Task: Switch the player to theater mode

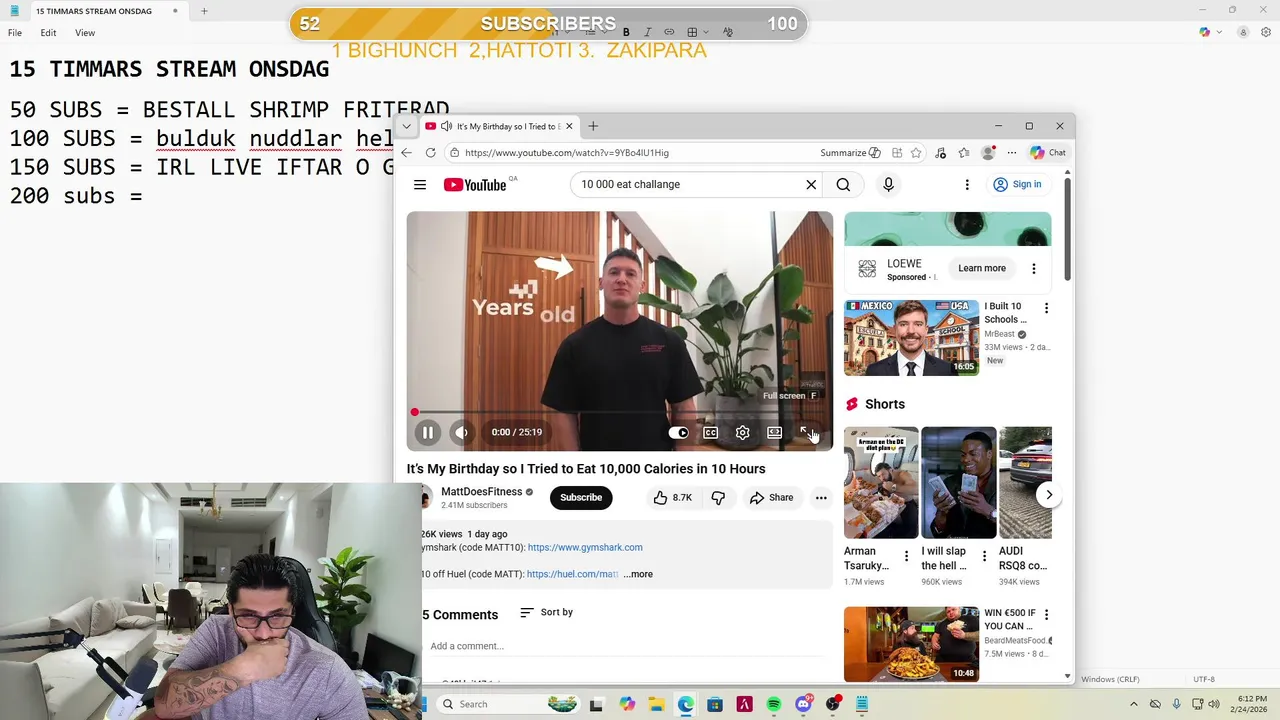Action: tap(774, 433)
